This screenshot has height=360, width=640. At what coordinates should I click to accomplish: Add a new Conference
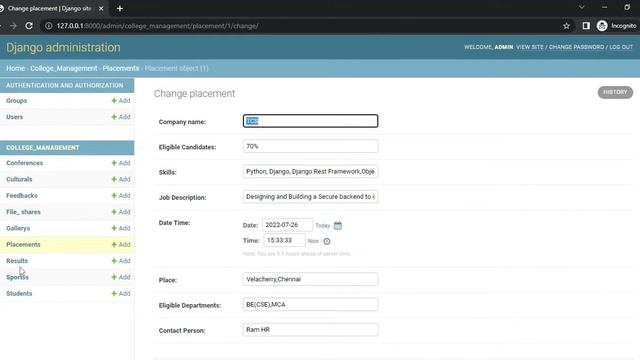click(121, 163)
